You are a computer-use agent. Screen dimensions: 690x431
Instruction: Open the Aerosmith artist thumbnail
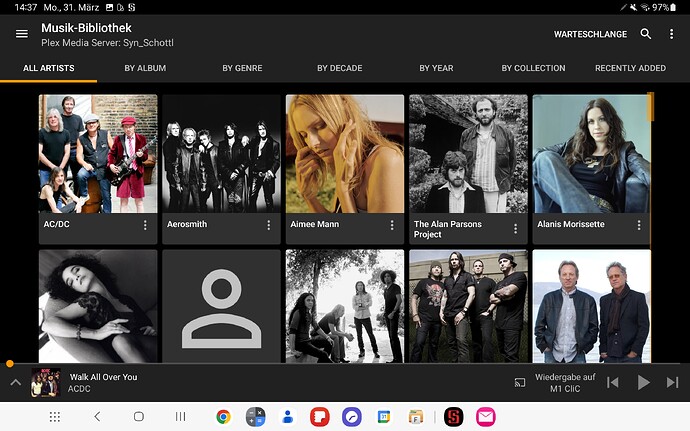coord(221,154)
